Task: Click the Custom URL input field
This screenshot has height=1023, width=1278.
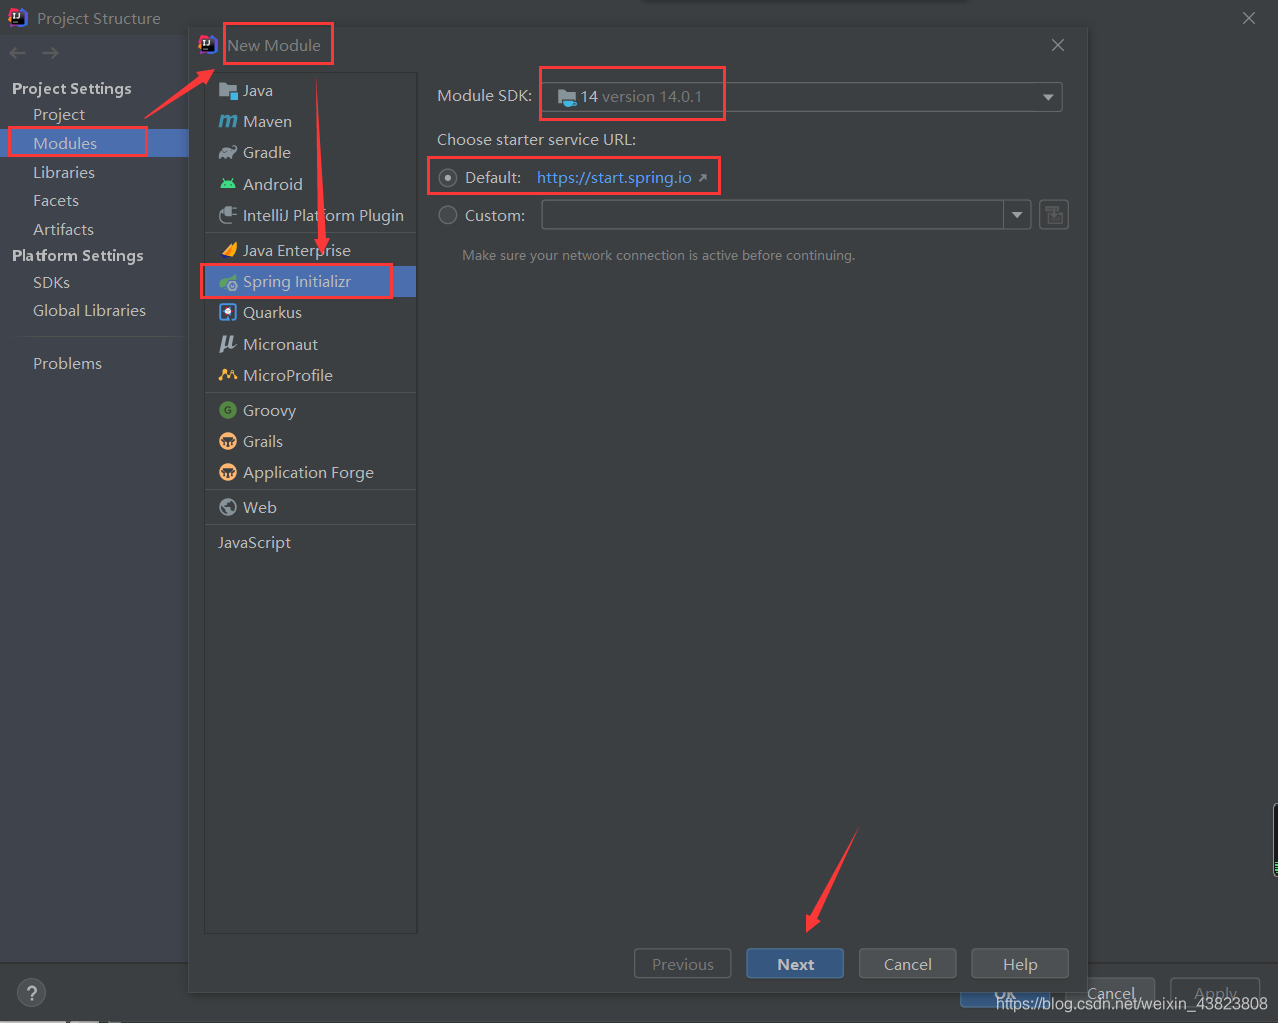Action: coord(773,215)
